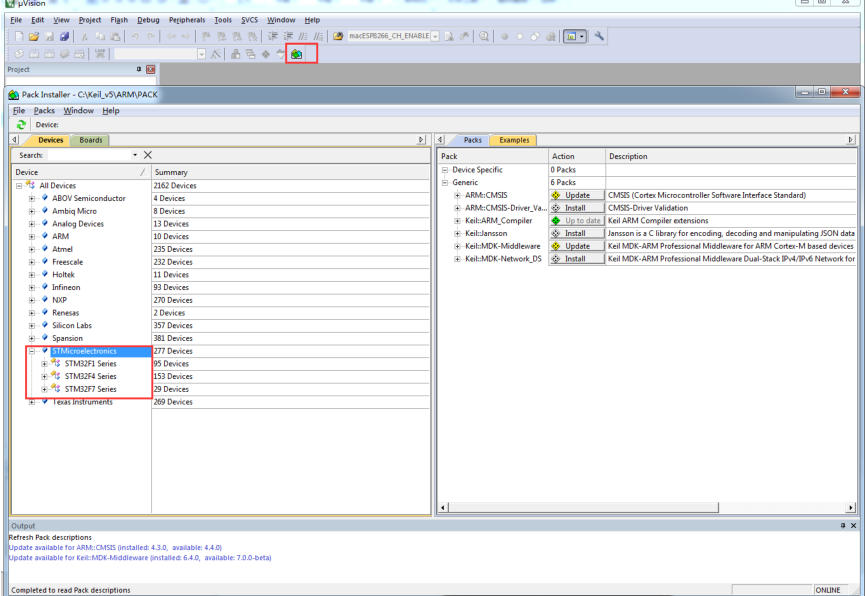Click the Undo arrow icon
The height and width of the screenshot is (596, 865).
pos(135,36)
